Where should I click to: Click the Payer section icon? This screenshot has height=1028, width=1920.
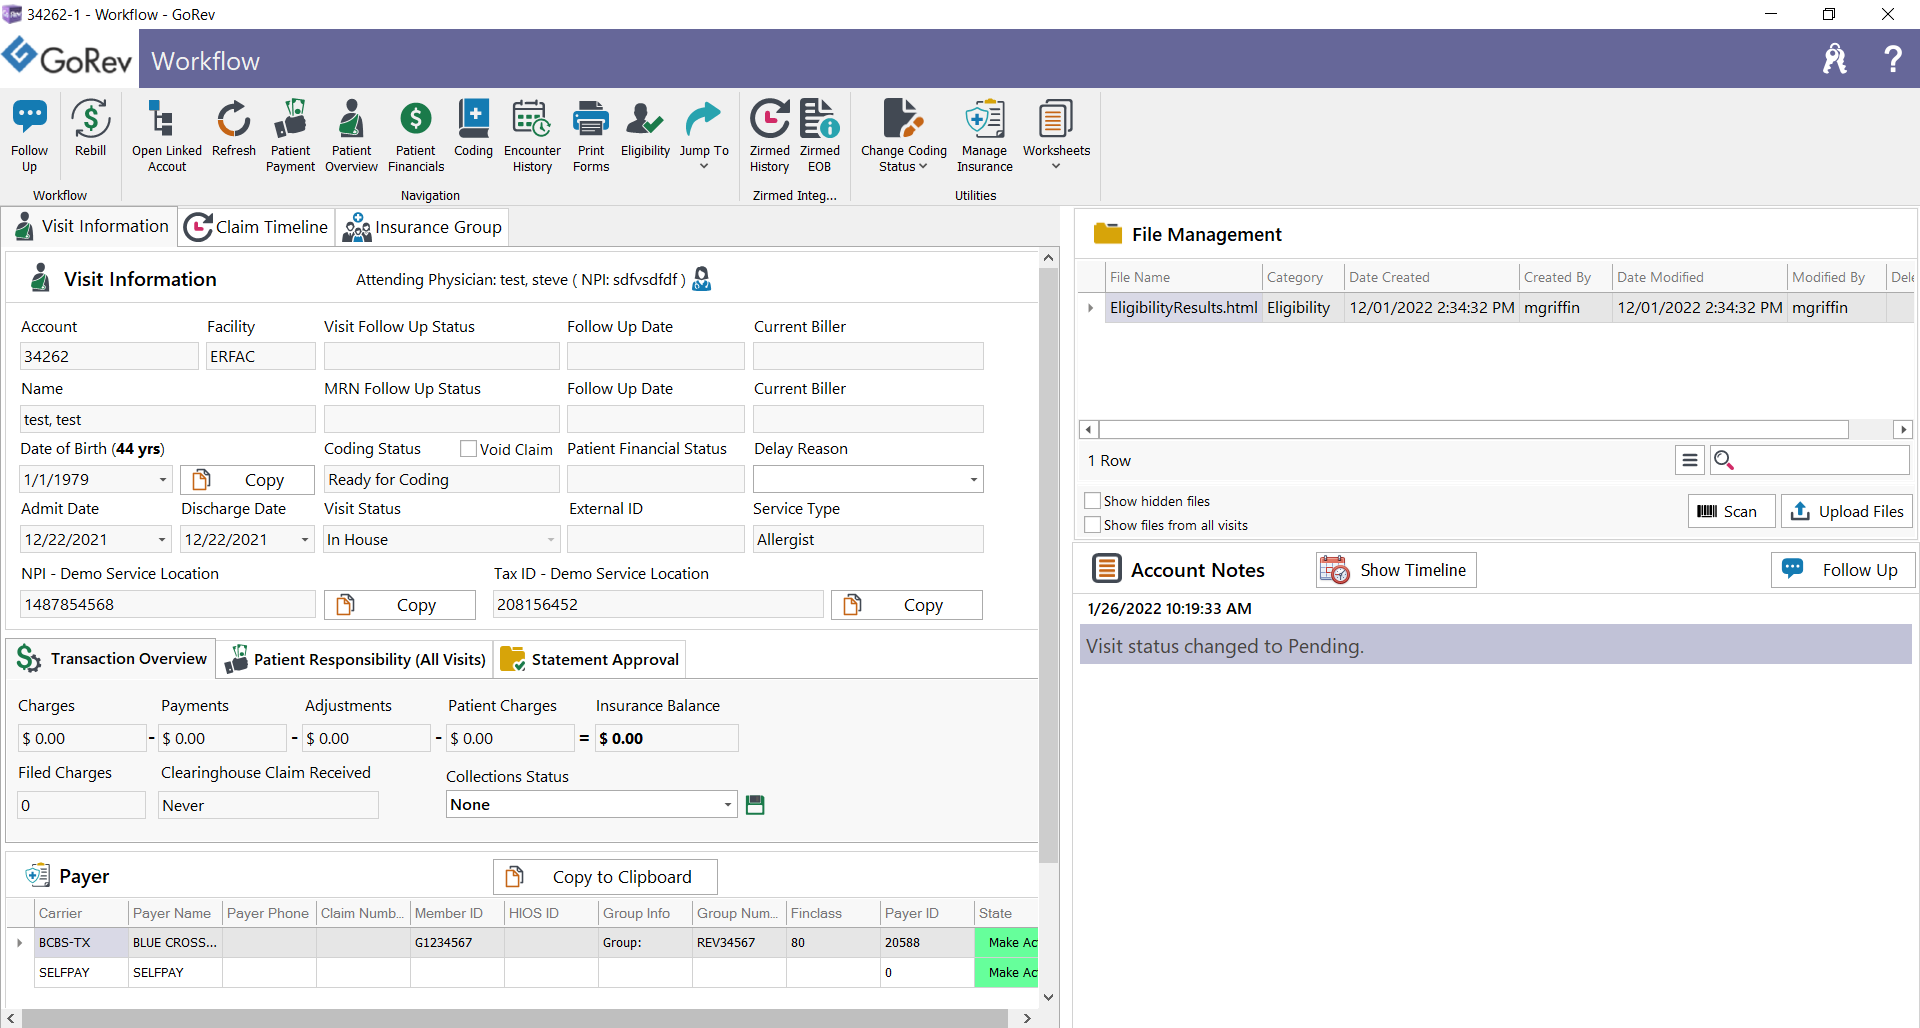coord(37,876)
